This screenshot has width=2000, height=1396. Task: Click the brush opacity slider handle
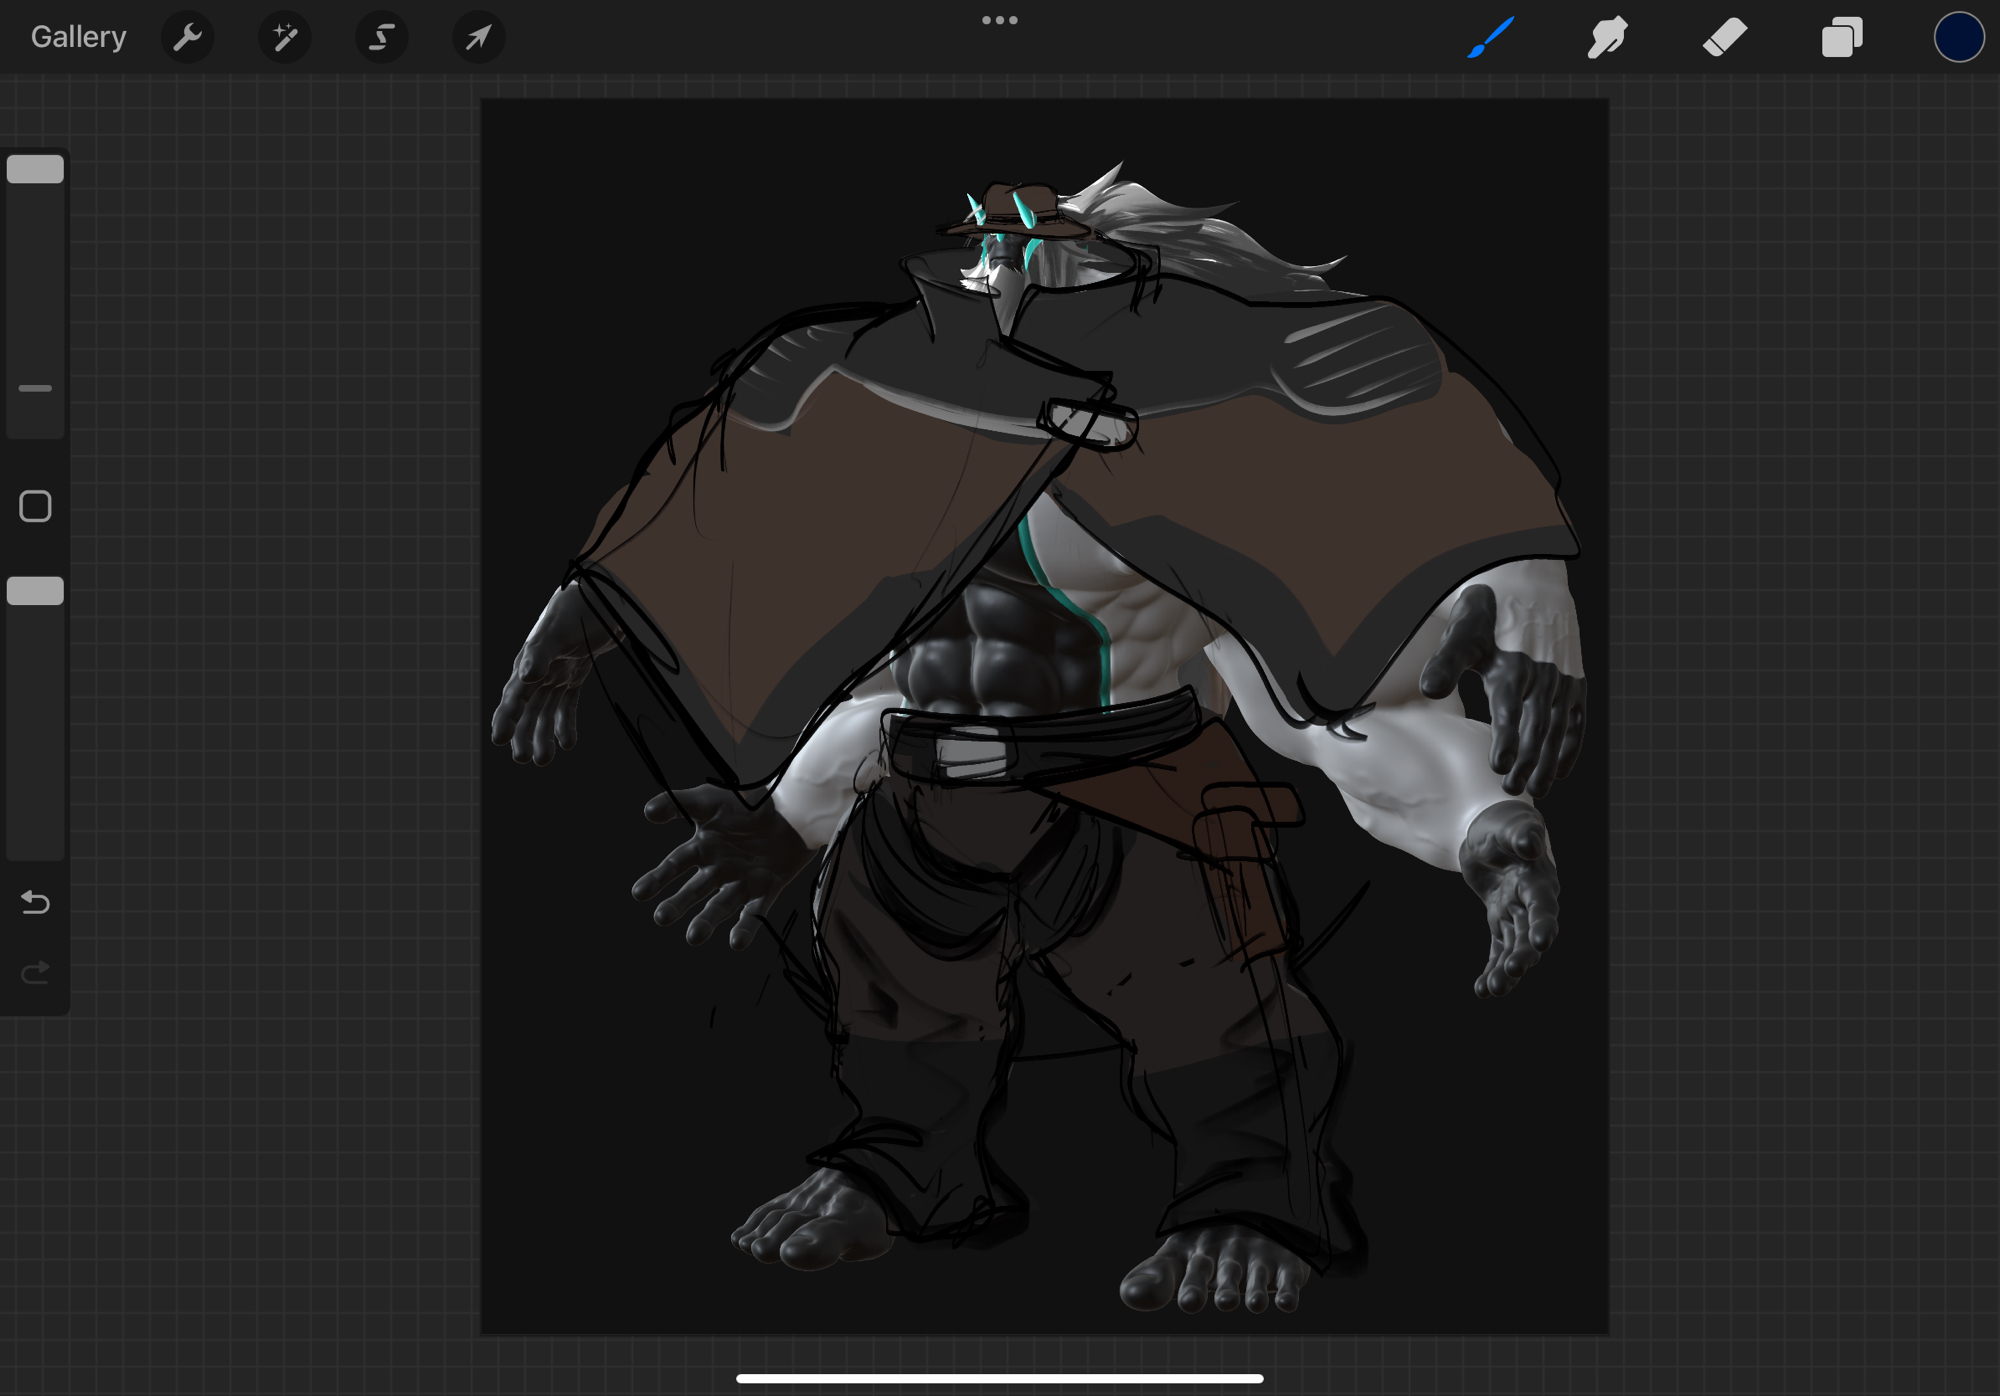(x=35, y=591)
